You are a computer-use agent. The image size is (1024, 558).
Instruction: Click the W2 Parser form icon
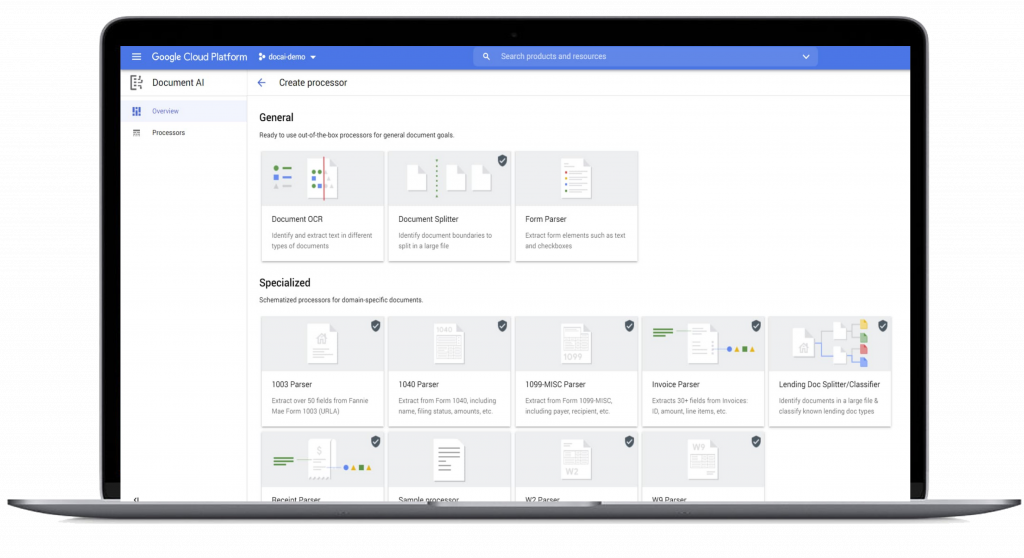point(575,459)
